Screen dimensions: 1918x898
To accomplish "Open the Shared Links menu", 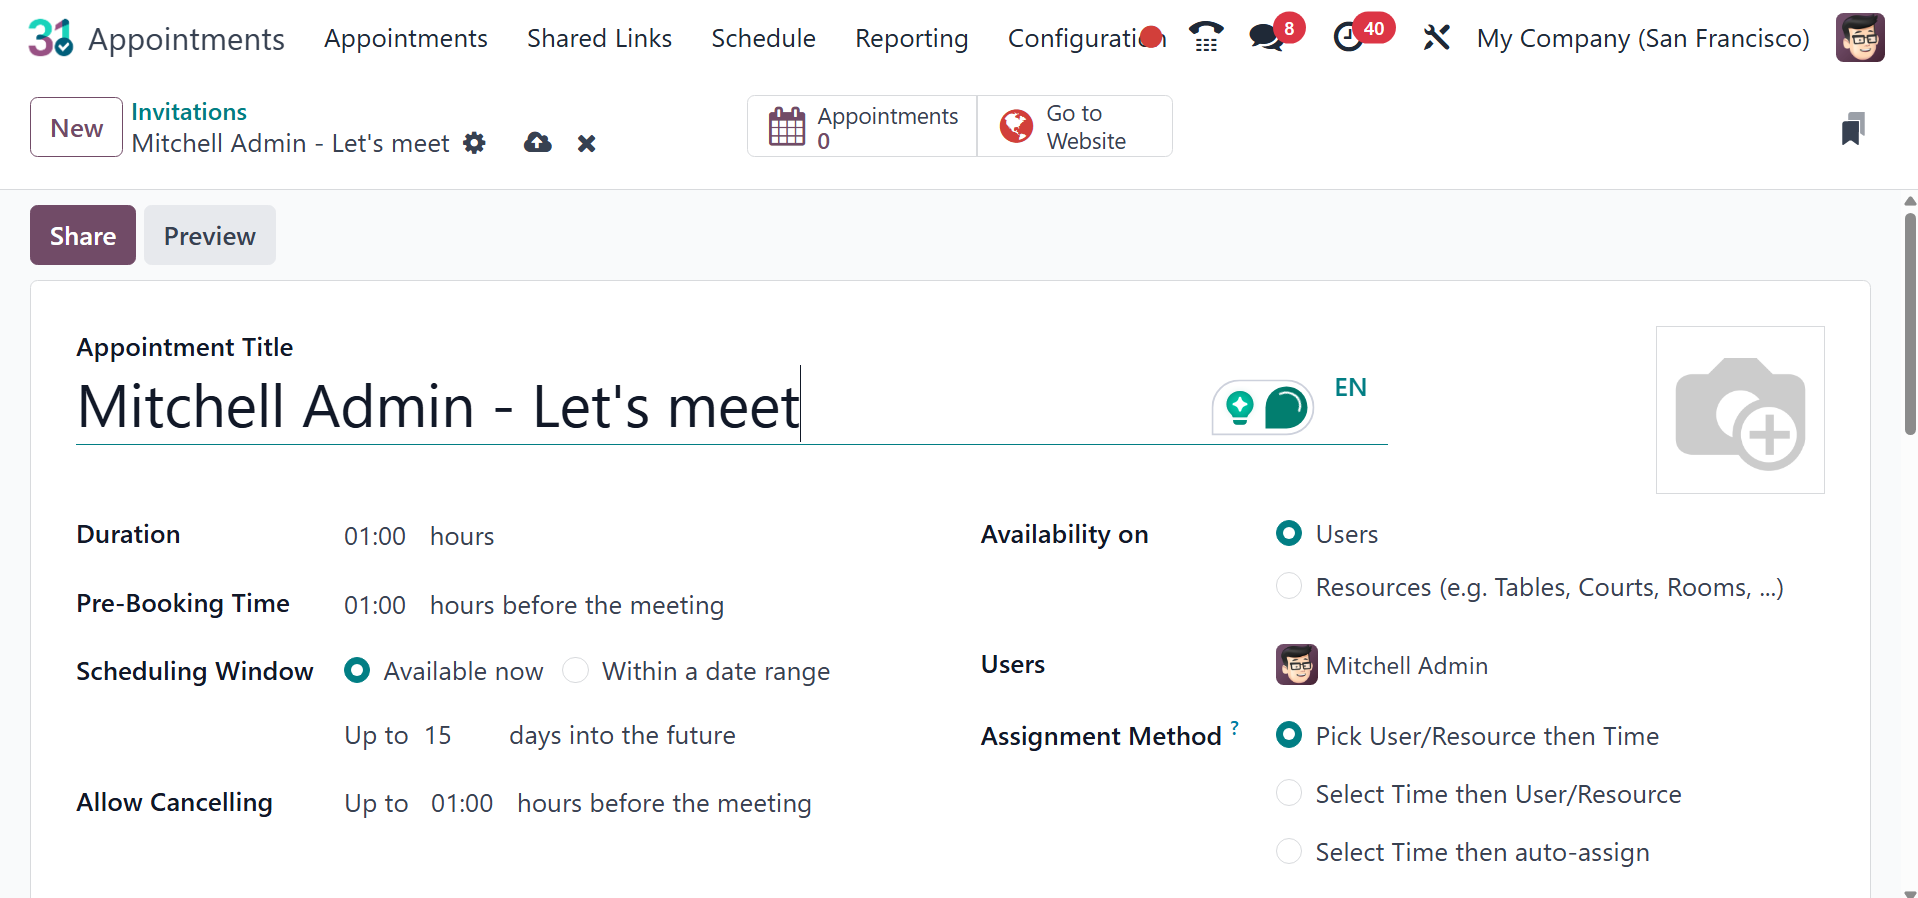I will click(x=599, y=38).
